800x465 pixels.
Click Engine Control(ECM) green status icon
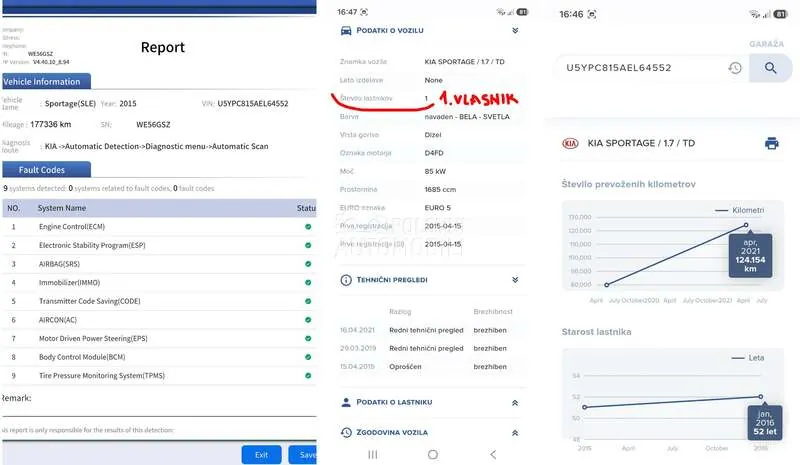coord(308,227)
